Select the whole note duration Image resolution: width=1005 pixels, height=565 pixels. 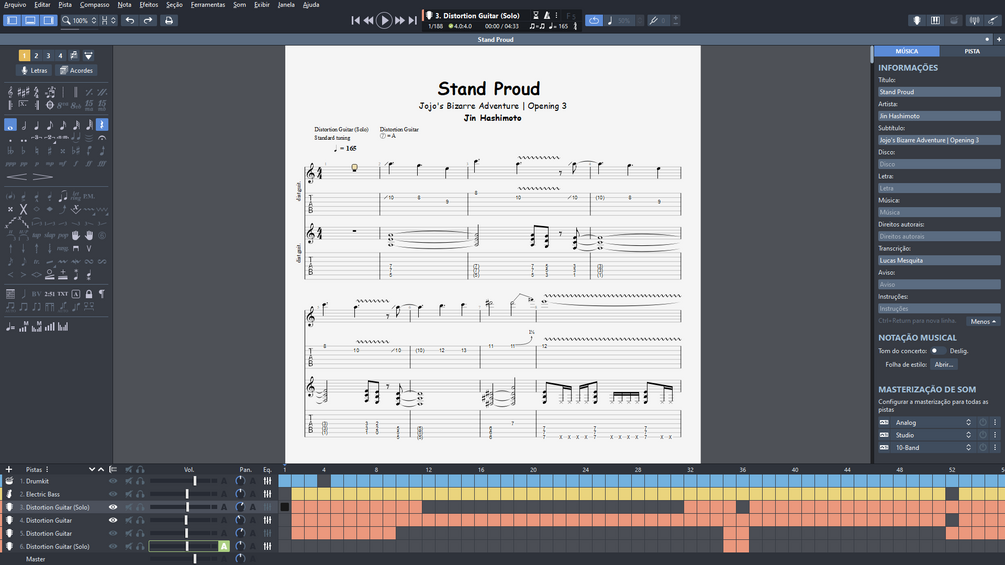click(x=10, y=125)
